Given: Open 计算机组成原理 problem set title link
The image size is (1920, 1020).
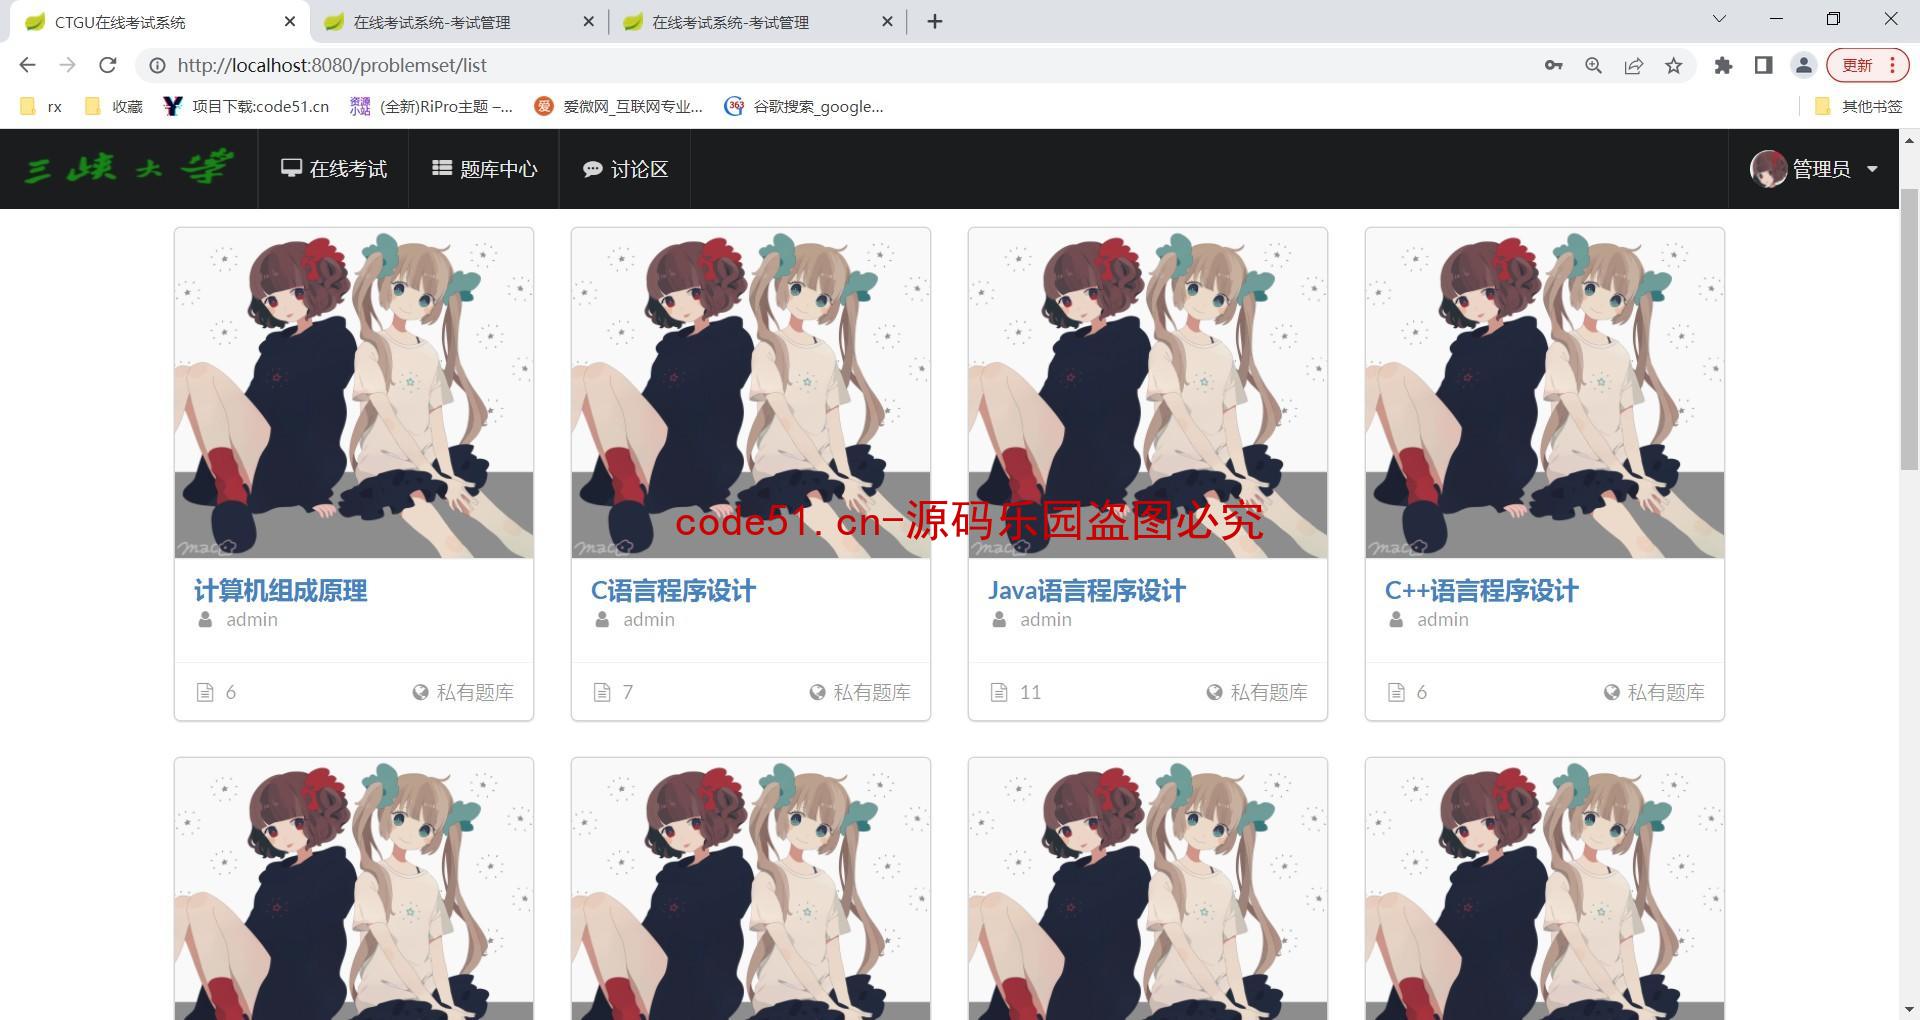Looking at the screenshot, I should pos(281,590).
